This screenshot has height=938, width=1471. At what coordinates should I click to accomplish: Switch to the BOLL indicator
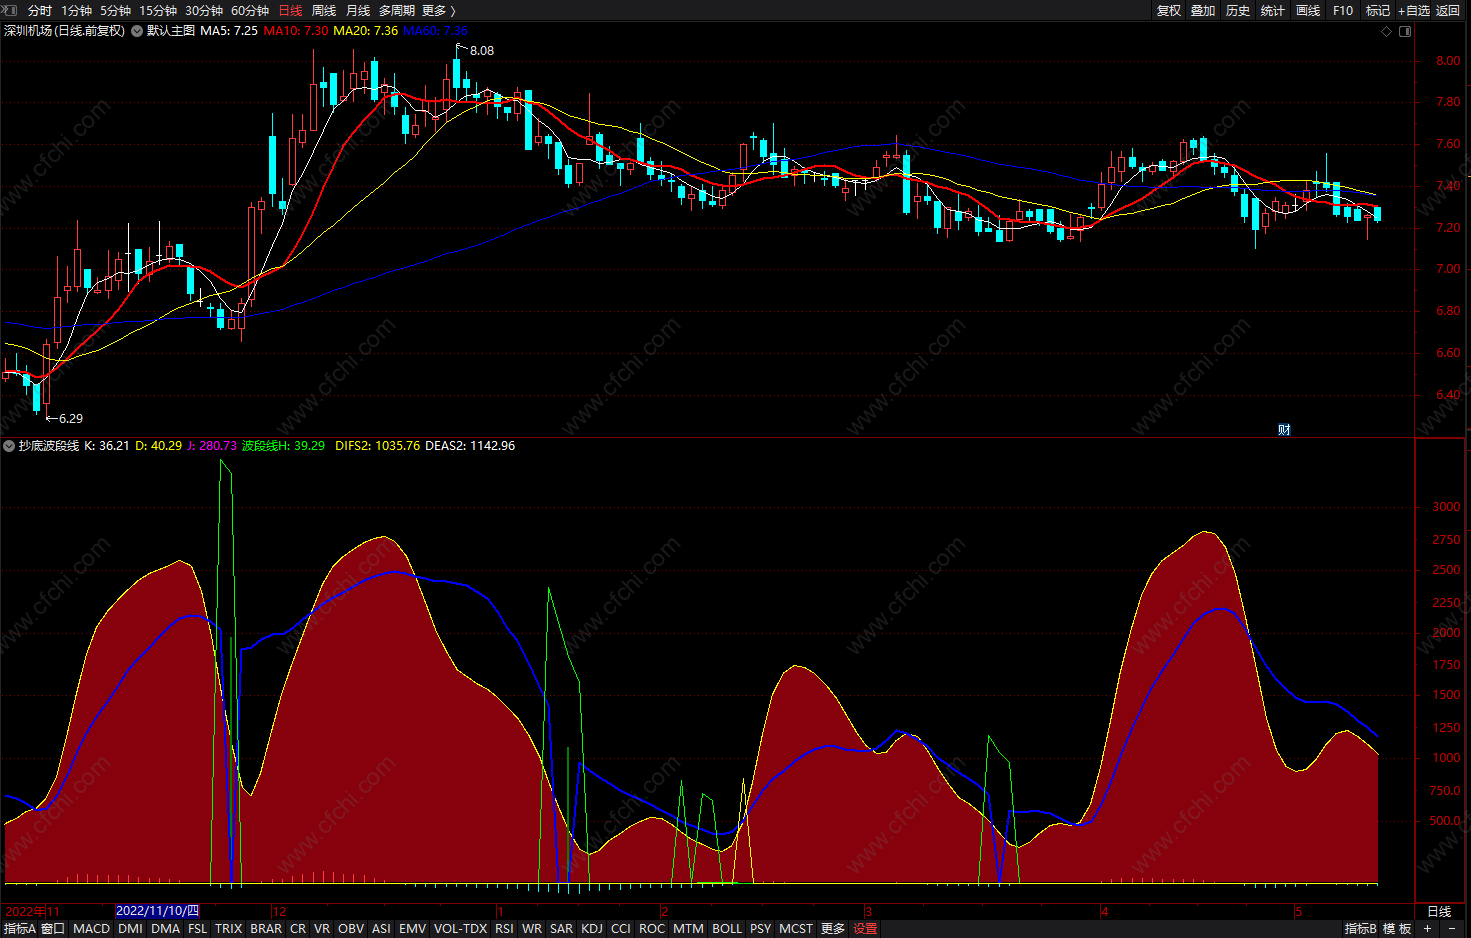(727, 929)
